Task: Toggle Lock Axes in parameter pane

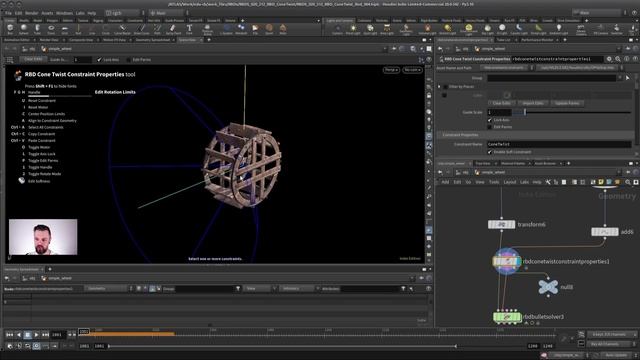Action: tap(489, 120)
